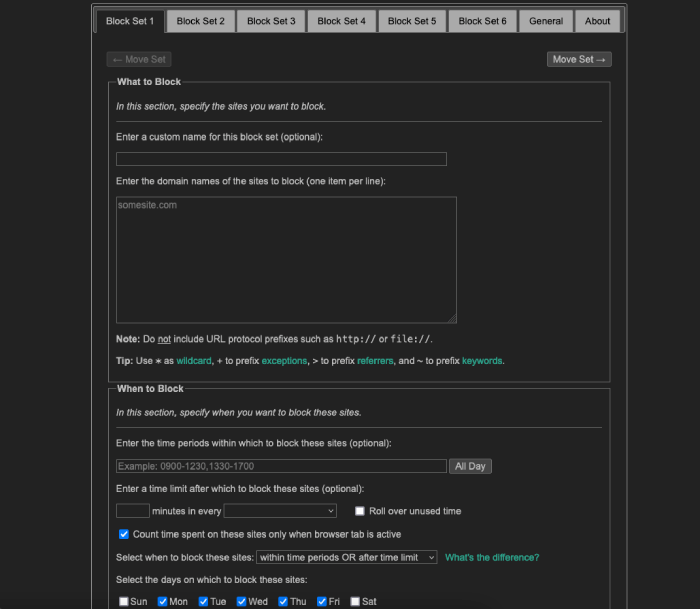Uncheck the Mon day checkbox

point(162,601)
